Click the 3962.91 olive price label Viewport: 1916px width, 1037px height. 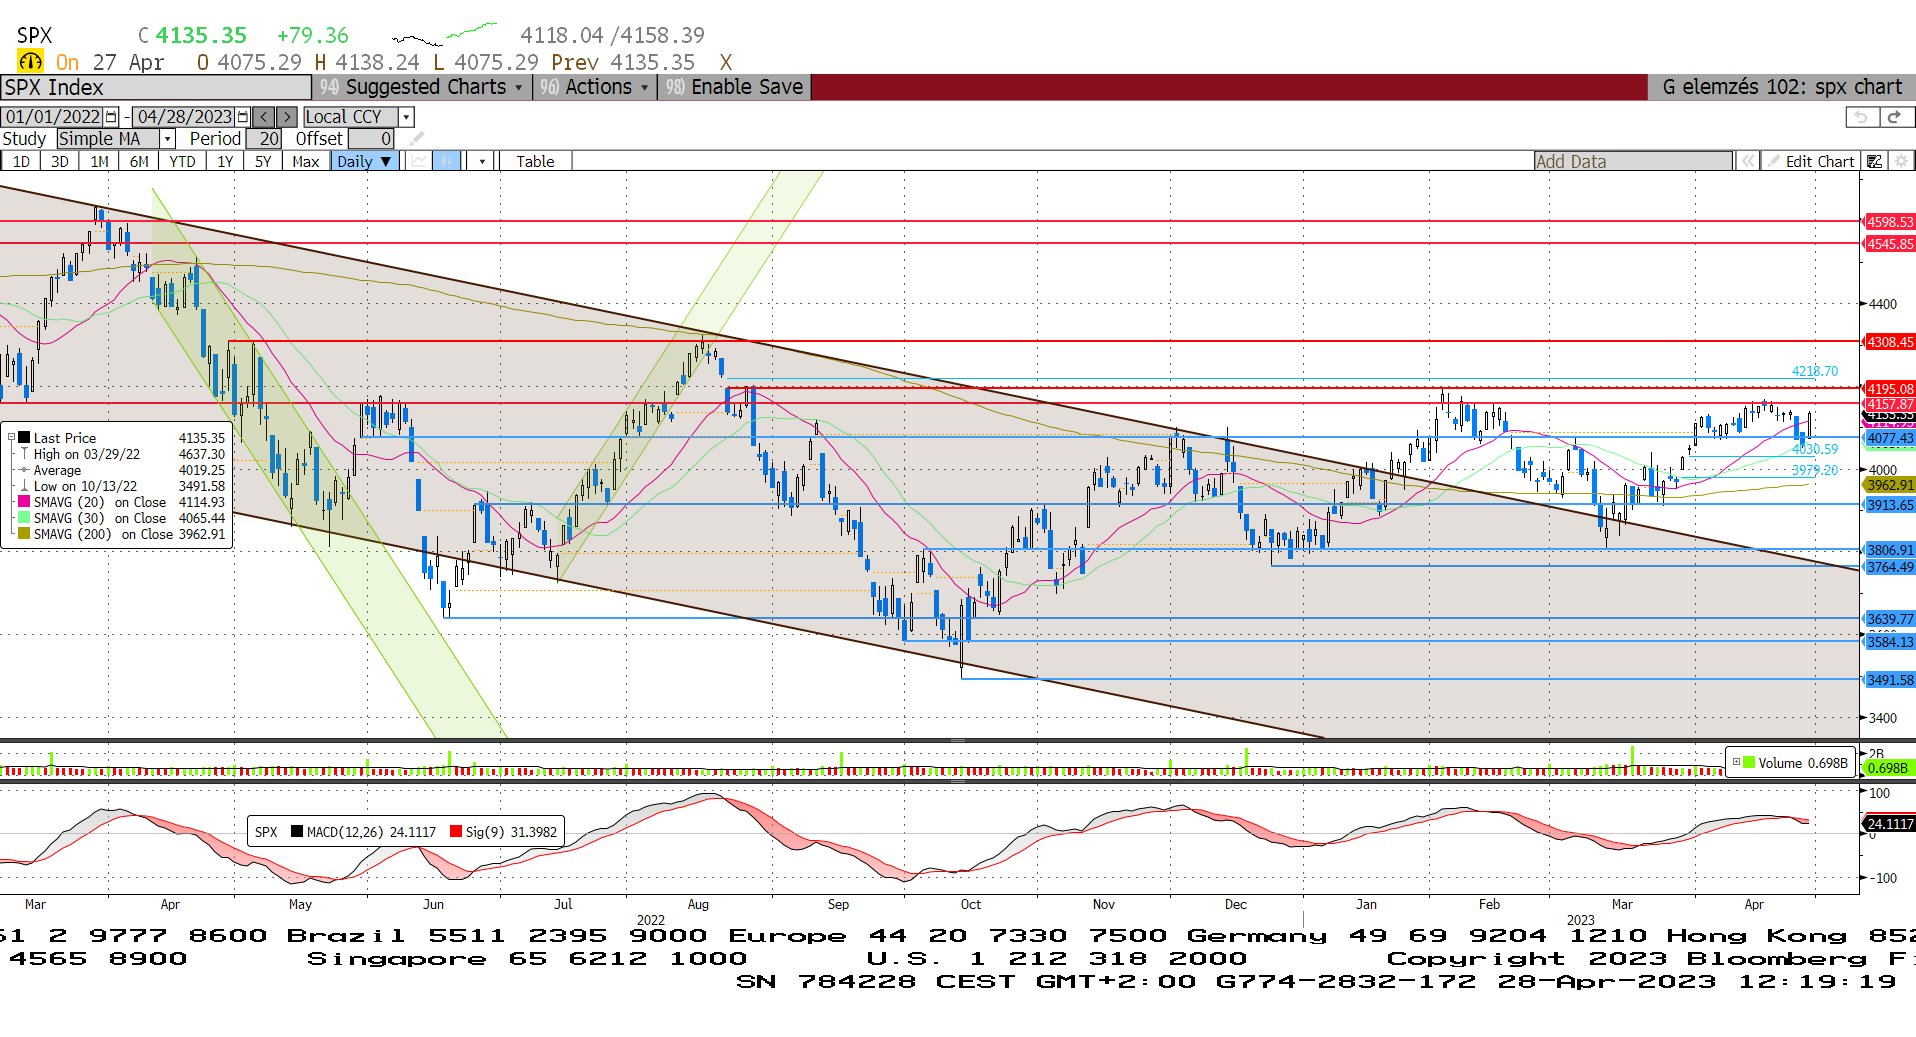coord(1890,485)
